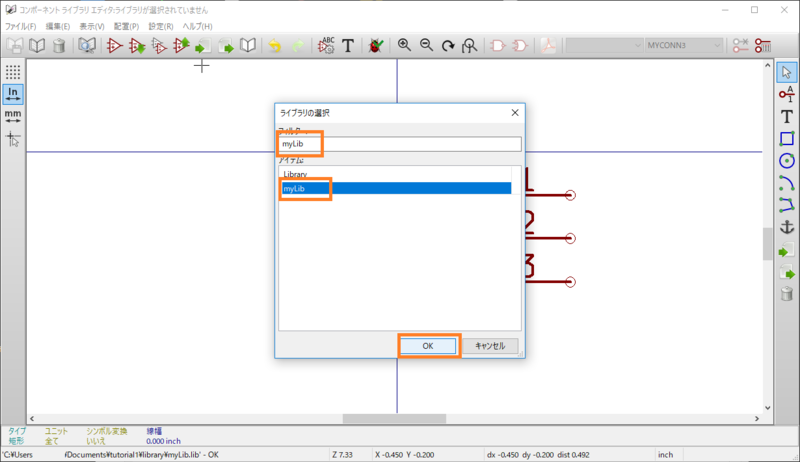Select the highlighted myLib list item

395,188
